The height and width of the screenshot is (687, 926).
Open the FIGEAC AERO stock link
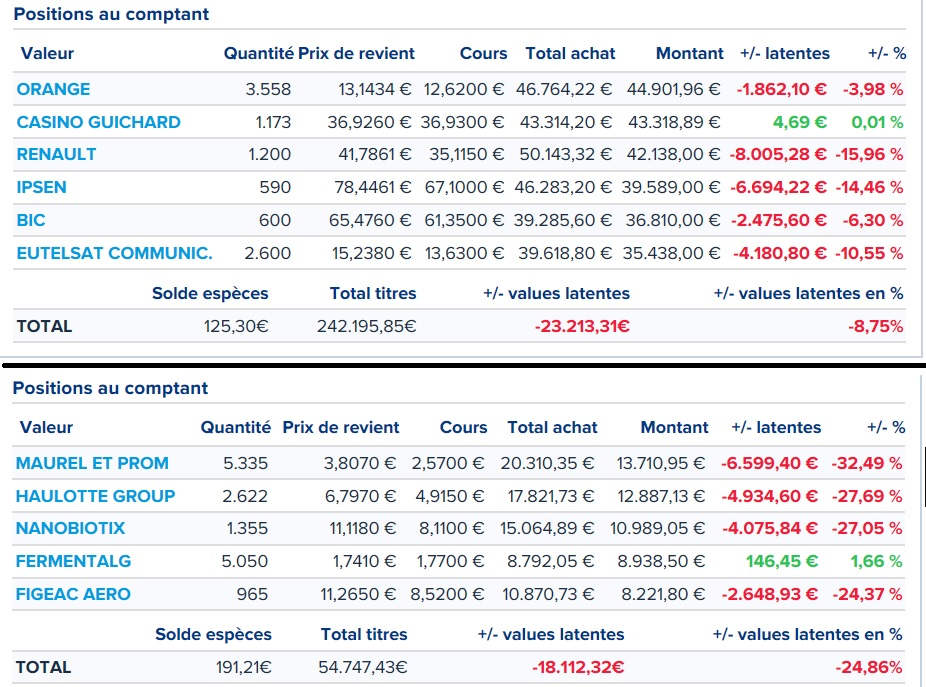click(x=73, y=594)
